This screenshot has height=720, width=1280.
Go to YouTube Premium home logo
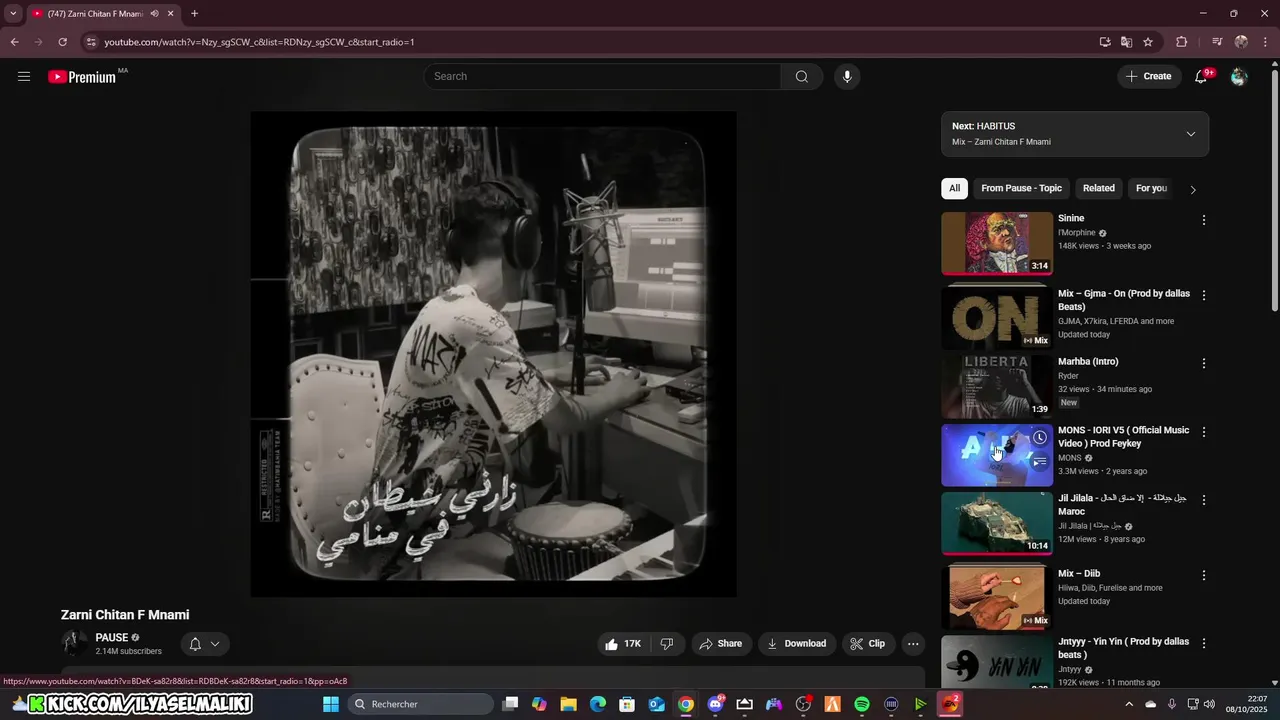[x=83, y=77]
